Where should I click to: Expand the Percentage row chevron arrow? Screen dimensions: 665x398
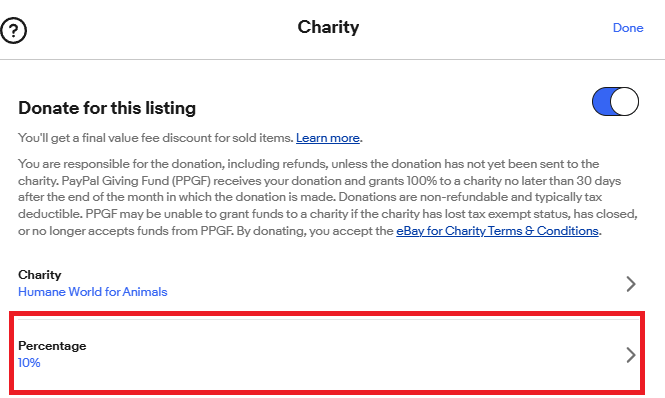coord(631,355)
